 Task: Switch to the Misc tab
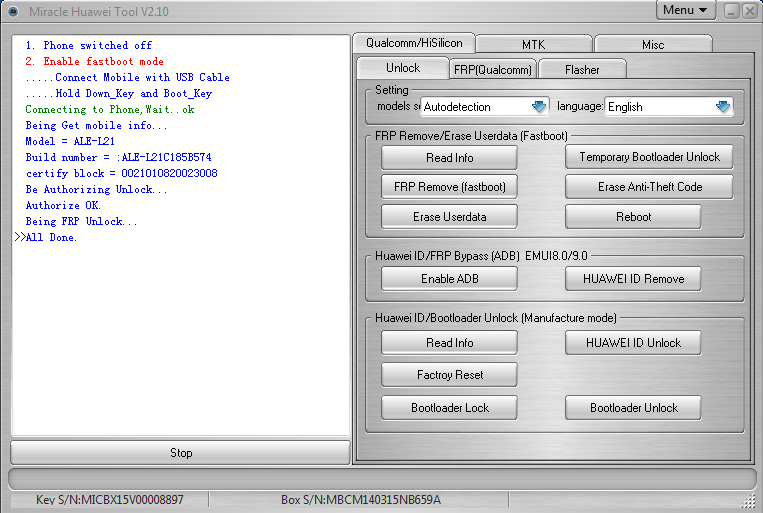[653, 45]
